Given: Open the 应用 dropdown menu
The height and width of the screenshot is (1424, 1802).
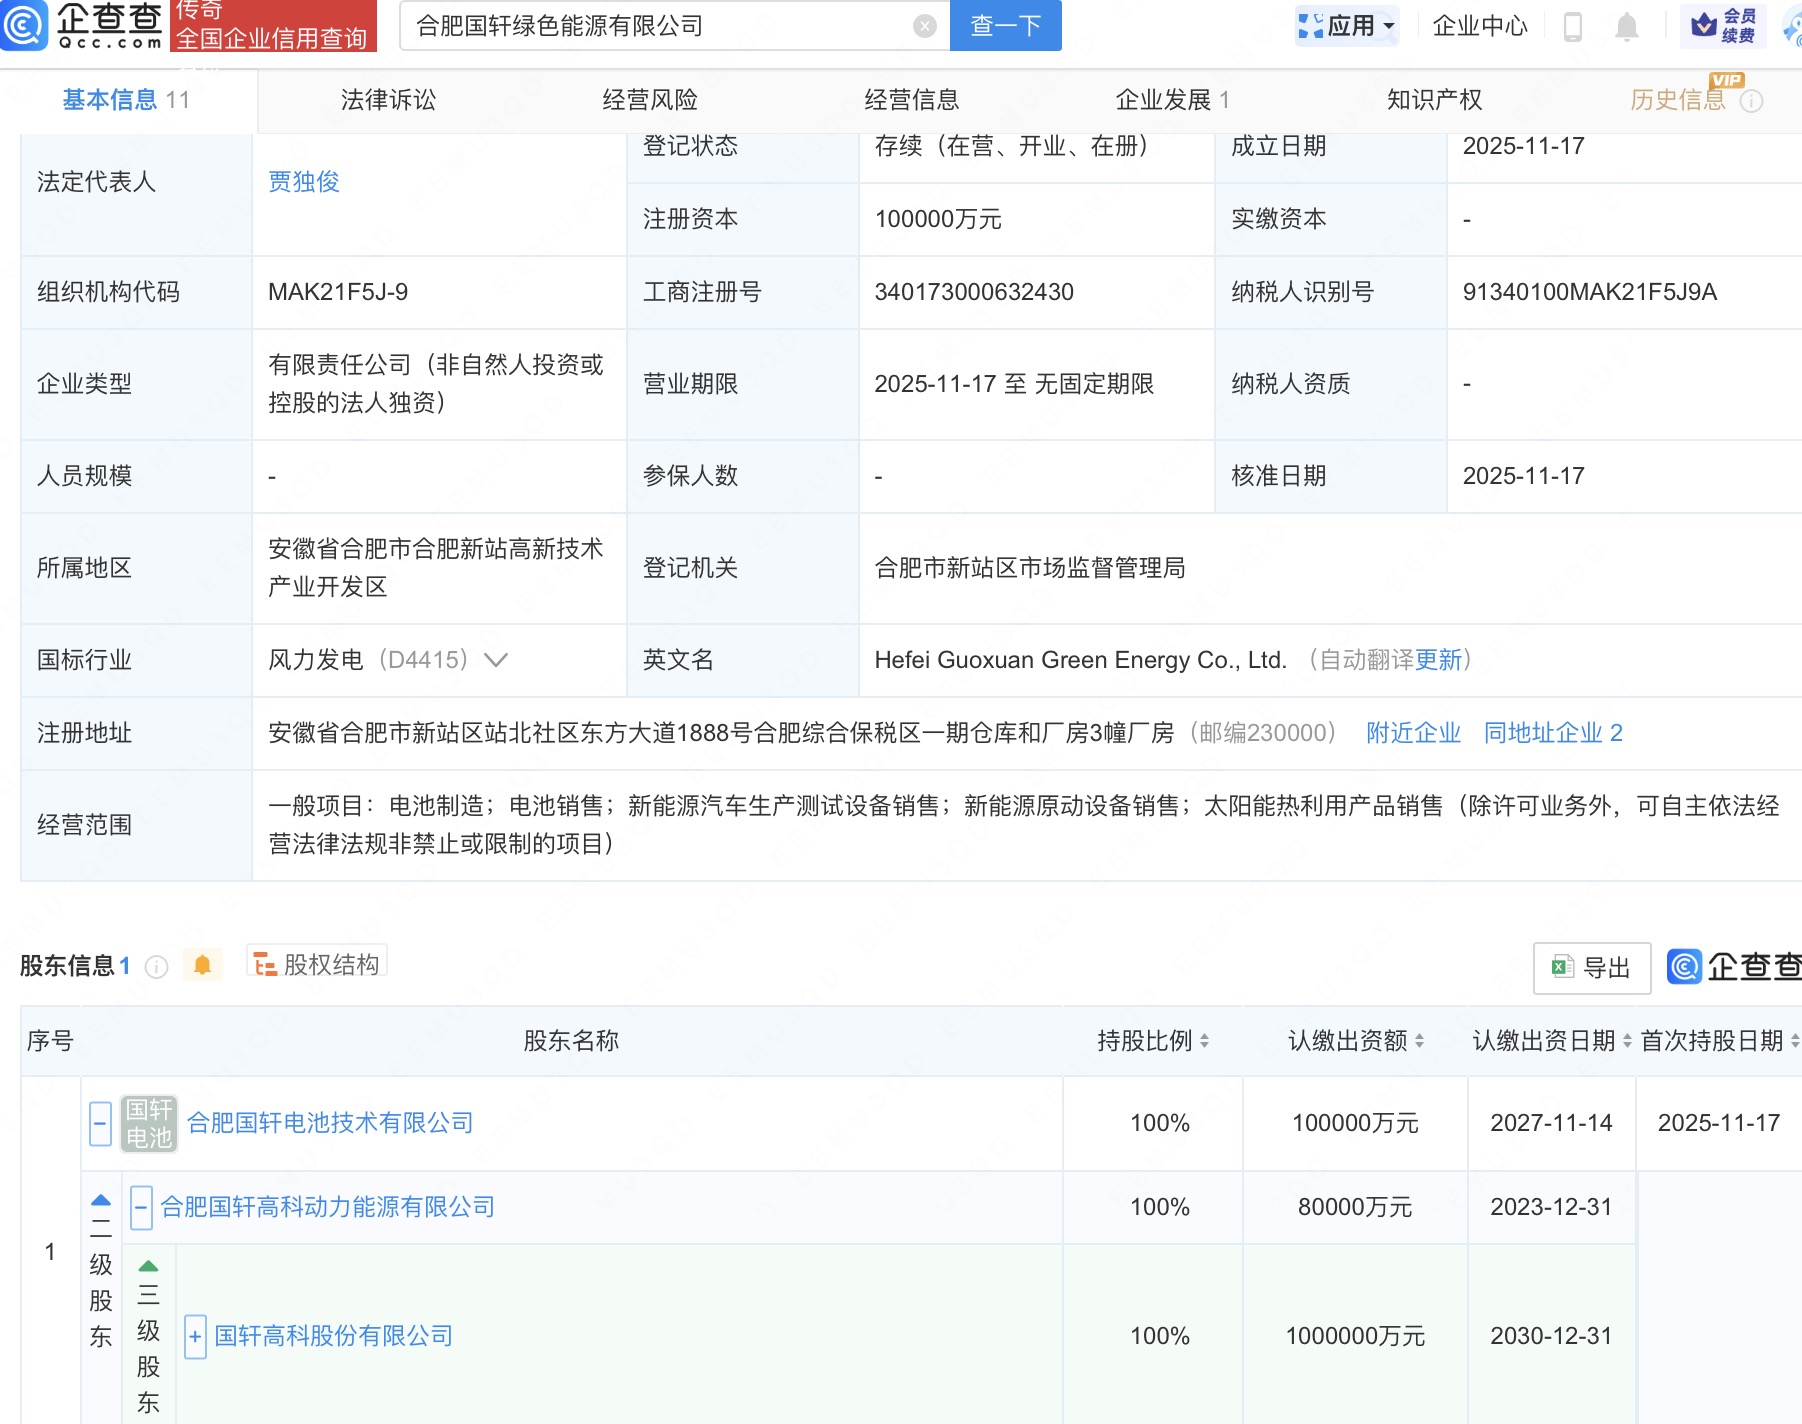Looking at the screenshot, I should pos(1347,26).
